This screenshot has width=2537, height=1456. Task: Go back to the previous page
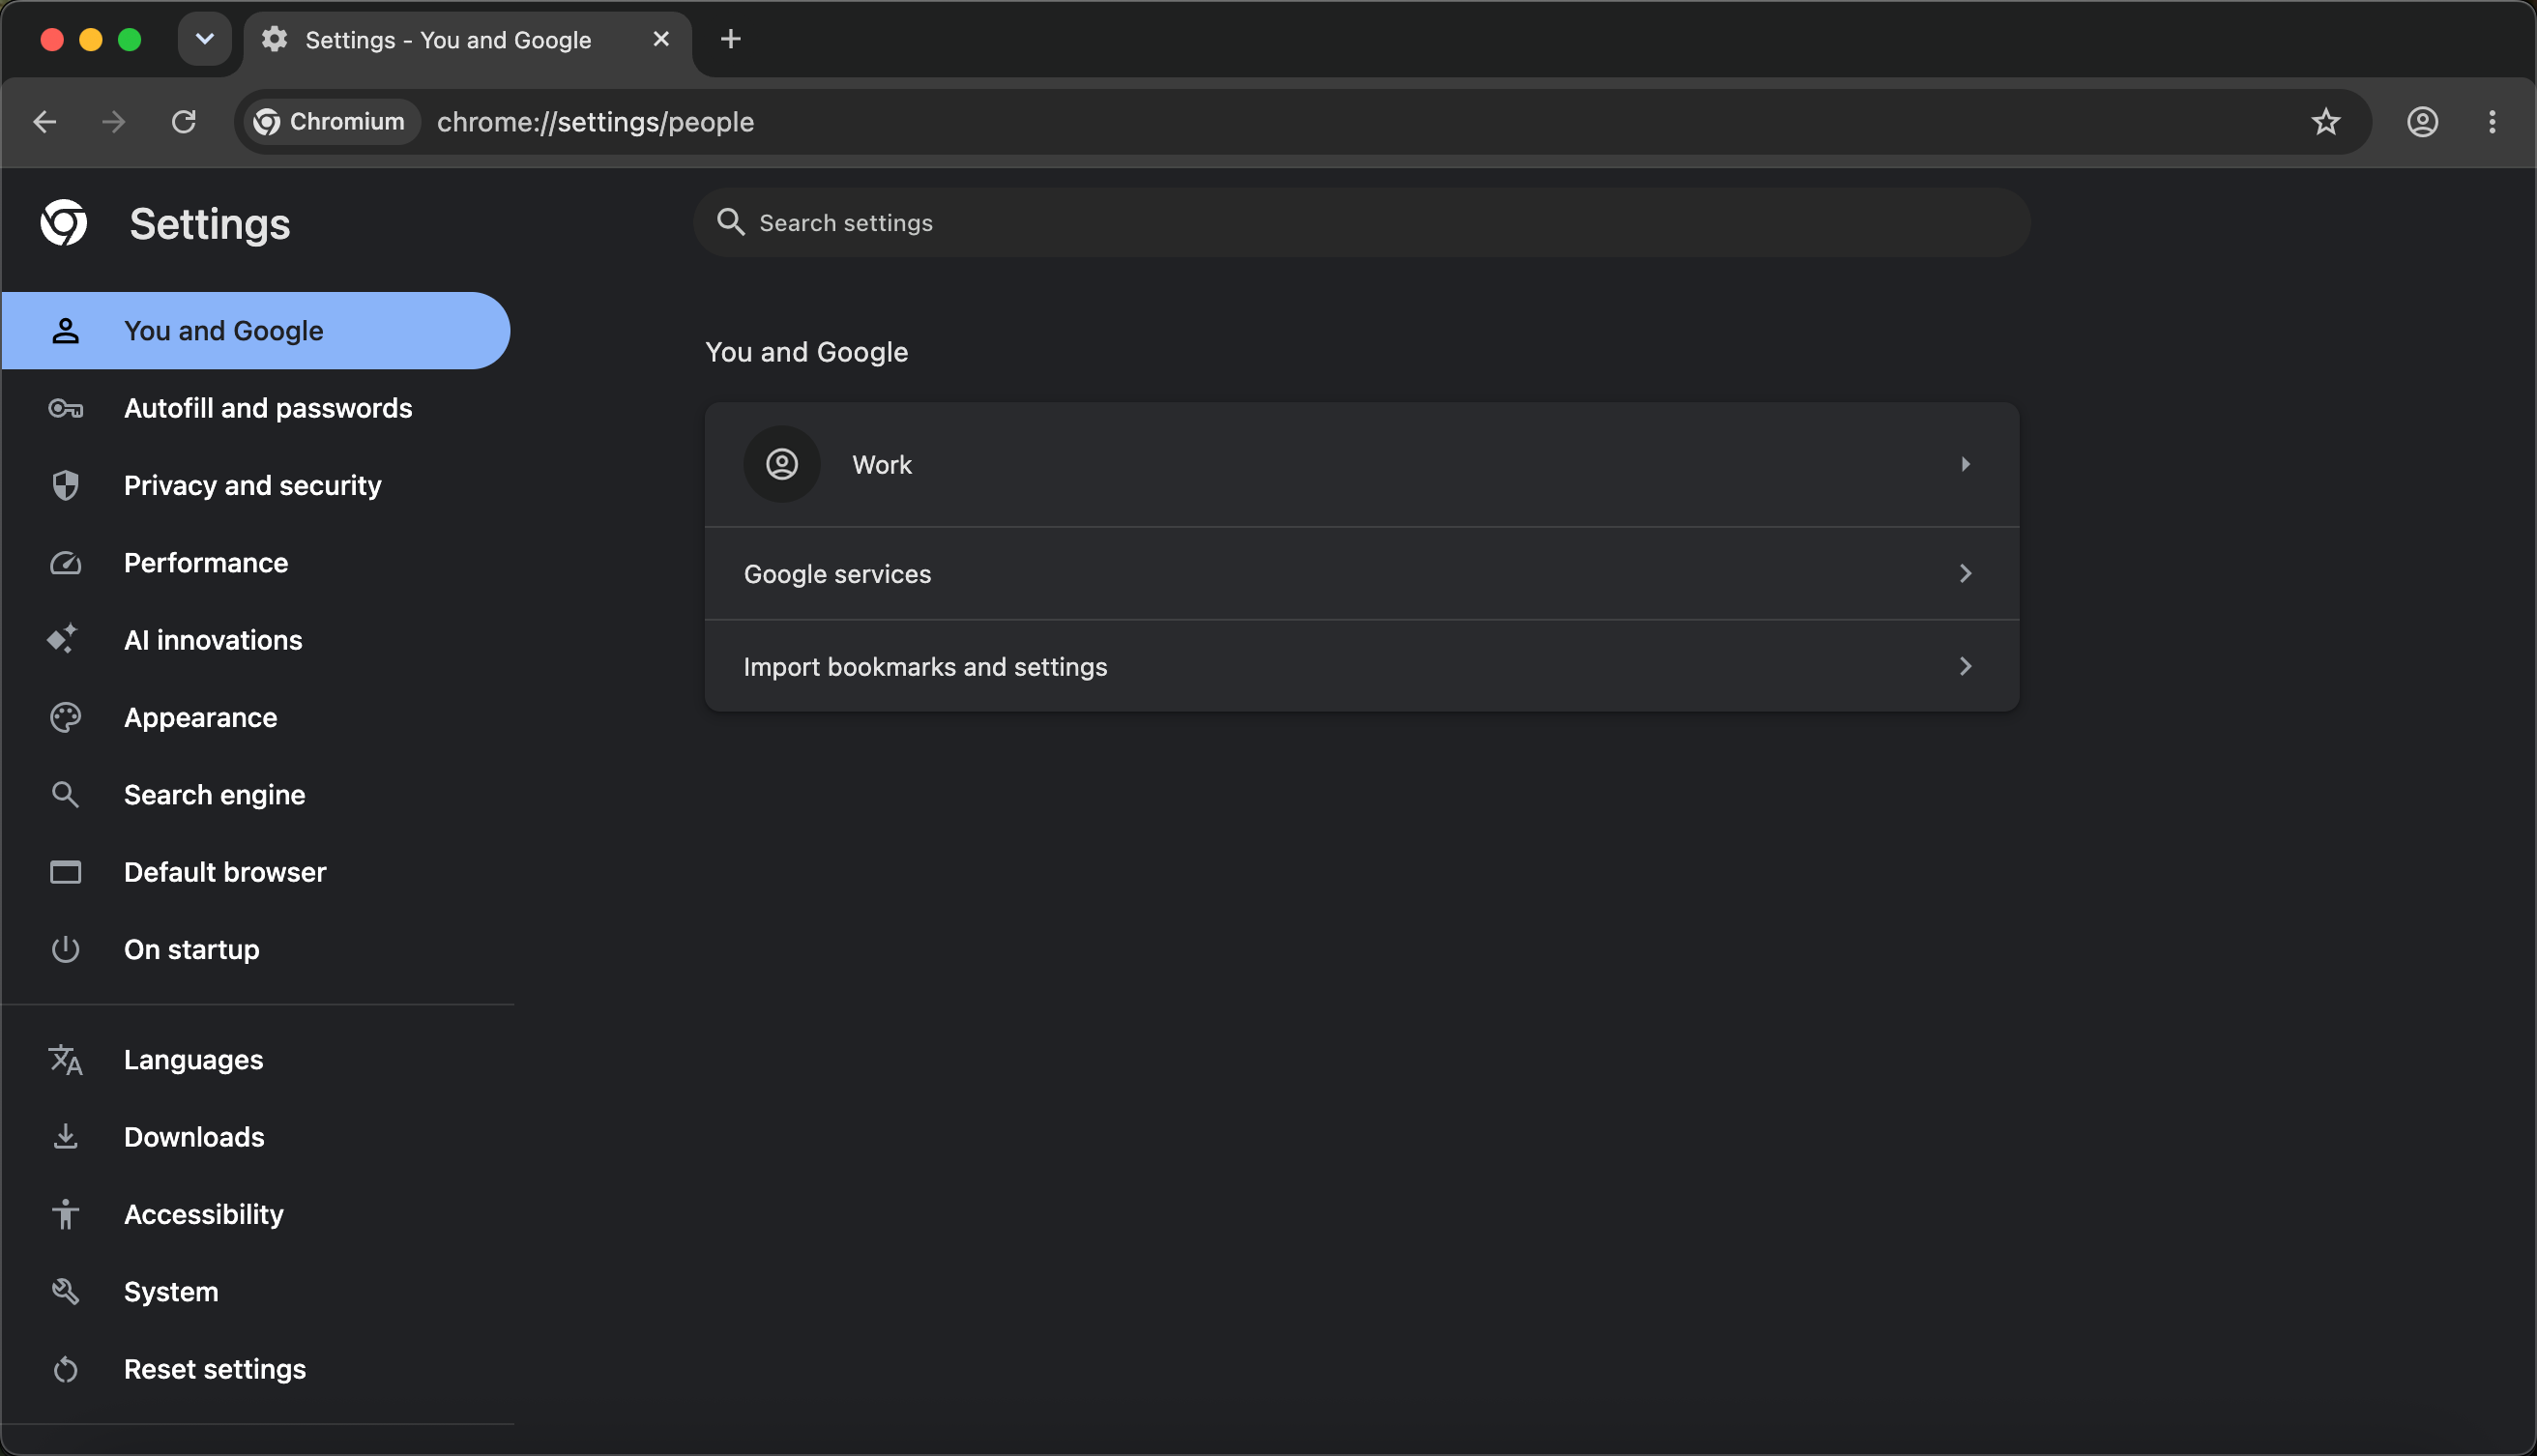(45, 122)
